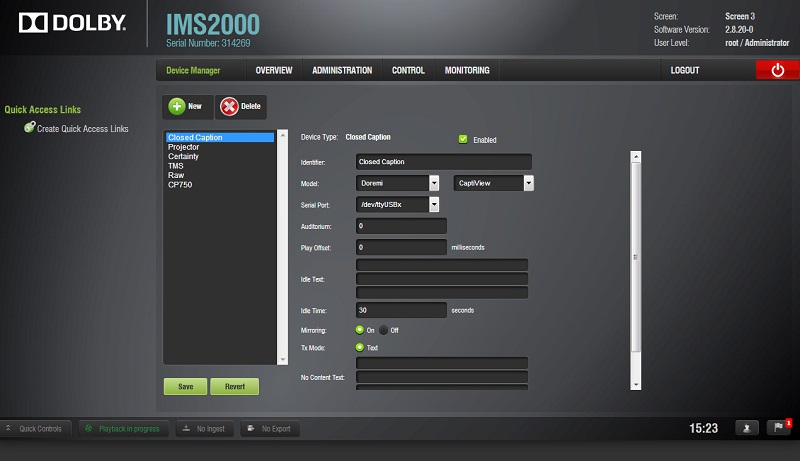Viewport: 800px width, 461px height.
Task: Select Closed Caption in device list
Action: tap(220, 137)
